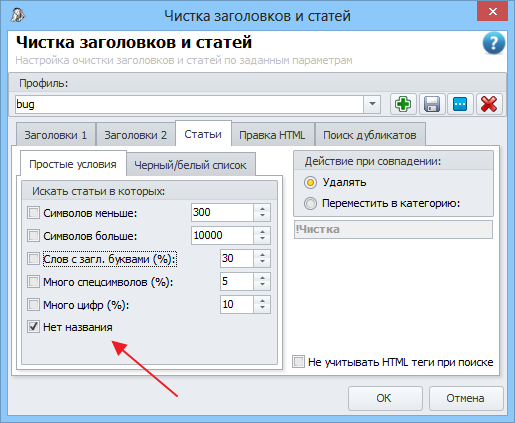Decrease the Много цифр value with down arrow
Image resolution: width=515 pixels, height=423 pixels.
click(x=262, y=308)
